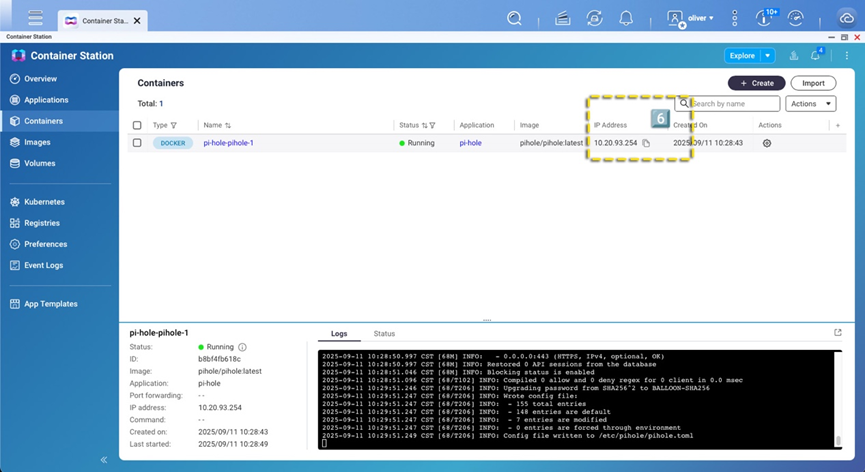The image size is (865, 472).
Task: Filter by the Type column
Action: (173, 126)
